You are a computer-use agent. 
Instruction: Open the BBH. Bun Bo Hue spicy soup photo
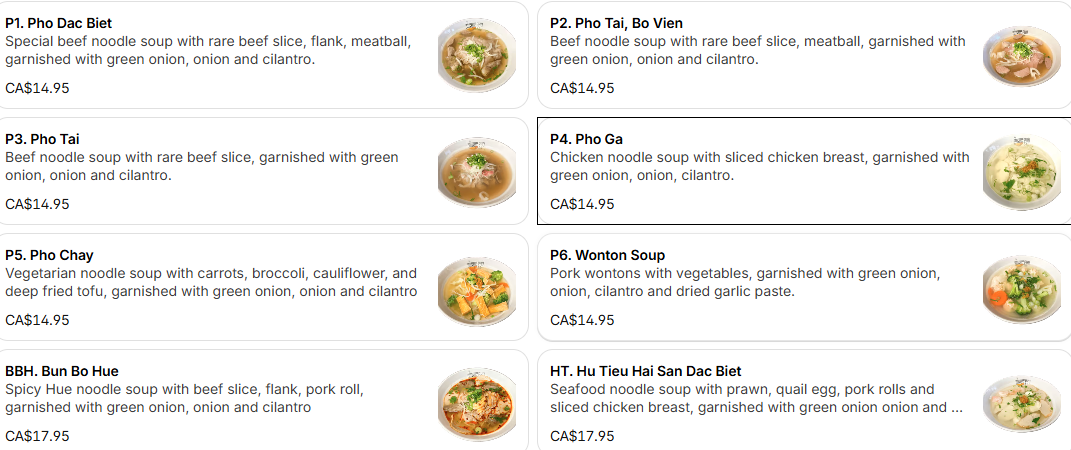pyautogui.click(x=477, y=404)
